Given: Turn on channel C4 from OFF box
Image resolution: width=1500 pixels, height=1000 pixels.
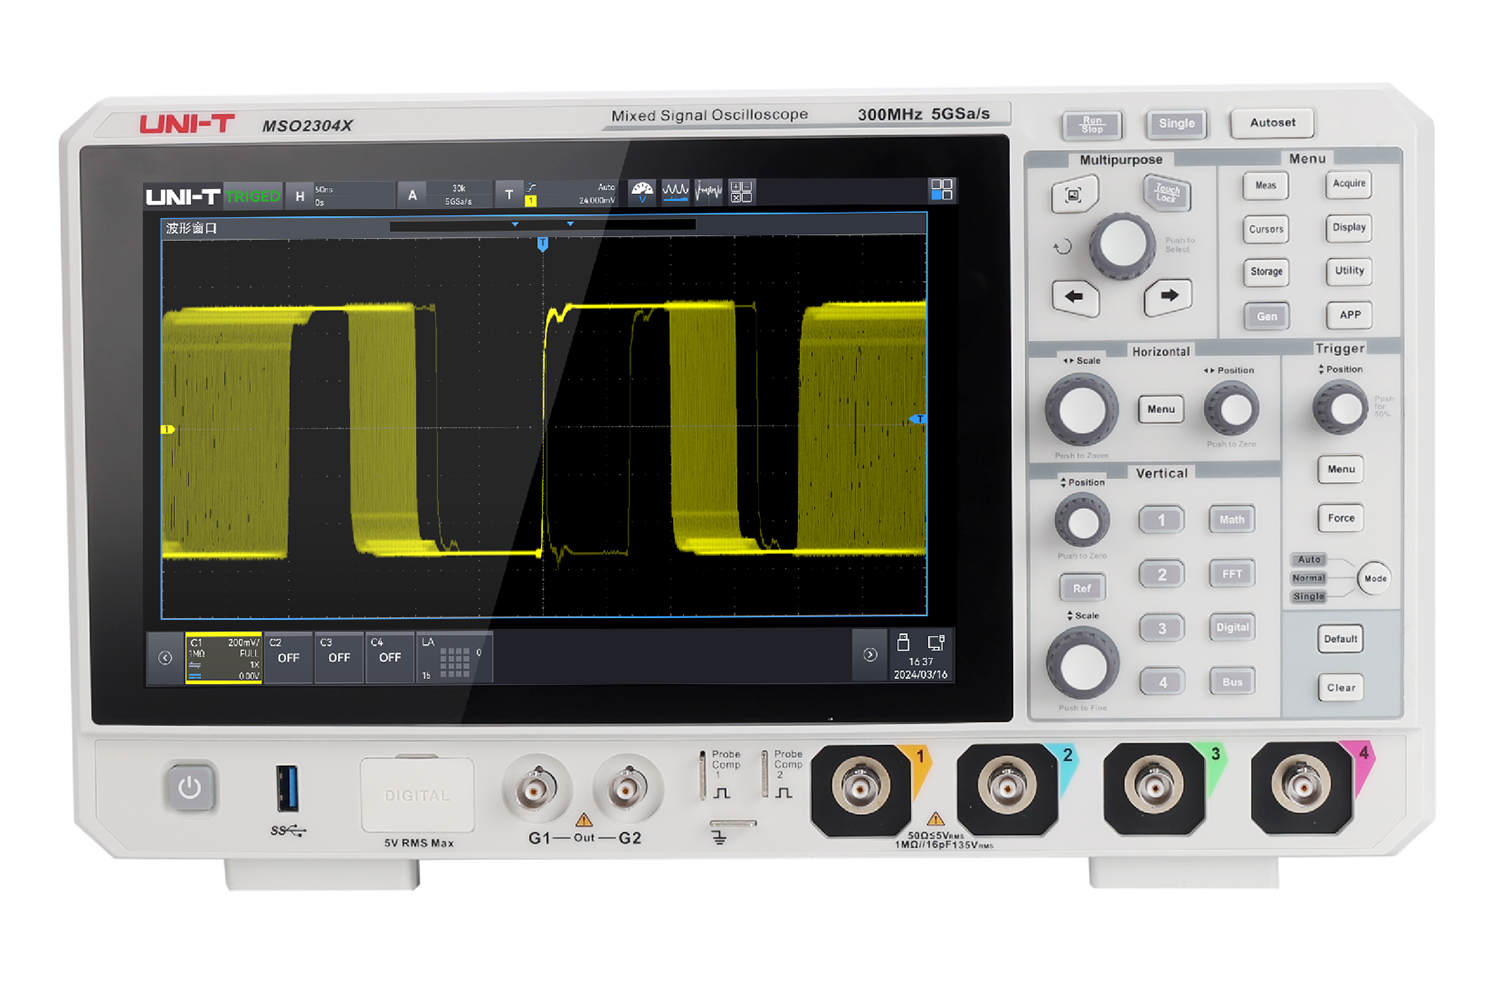Looking at the screenshot, I should (x=390, y=658).
